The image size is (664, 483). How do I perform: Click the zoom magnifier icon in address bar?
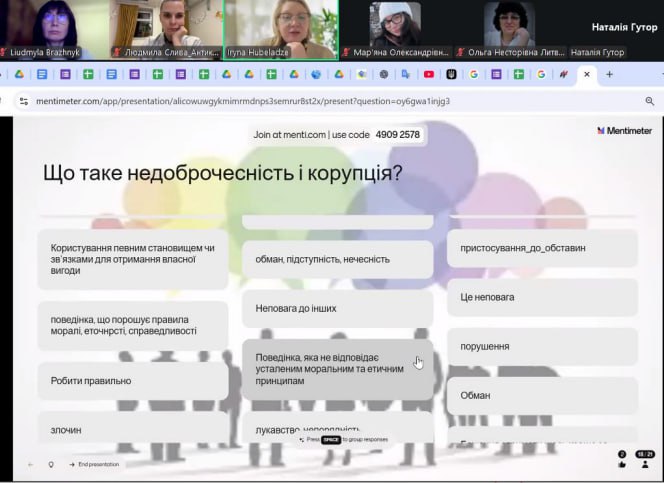649,101
